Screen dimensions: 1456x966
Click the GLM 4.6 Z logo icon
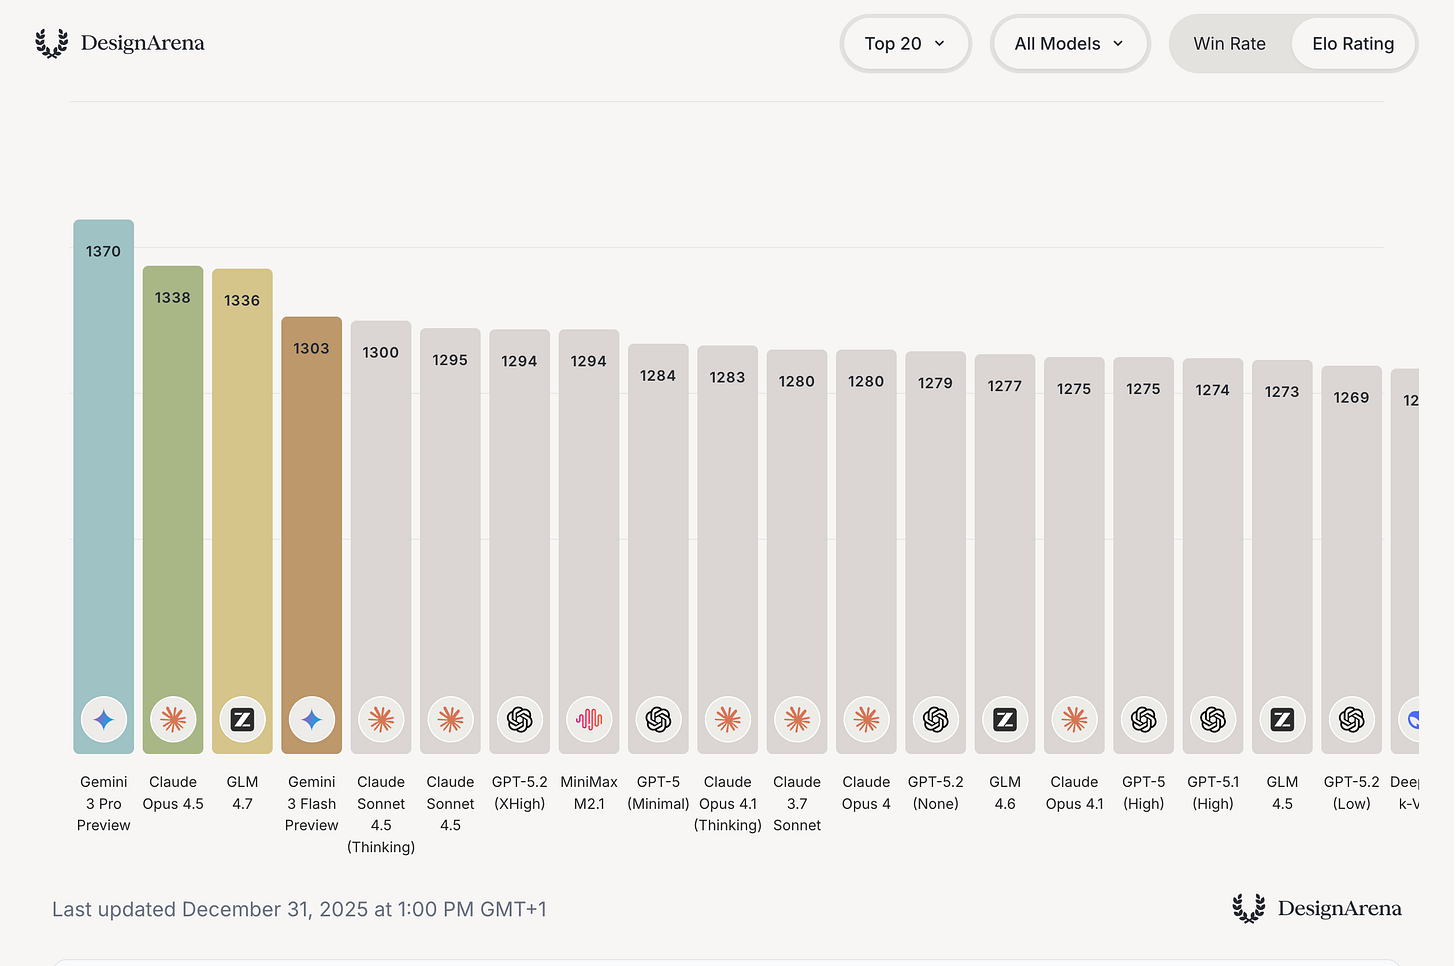[x=1005, y=719]
